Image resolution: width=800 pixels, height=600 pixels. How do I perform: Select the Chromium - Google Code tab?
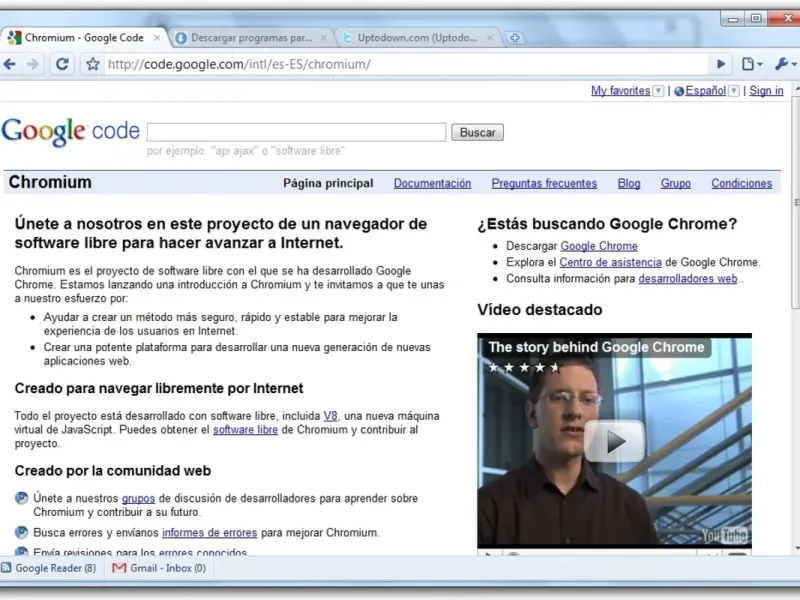[83, 38]
